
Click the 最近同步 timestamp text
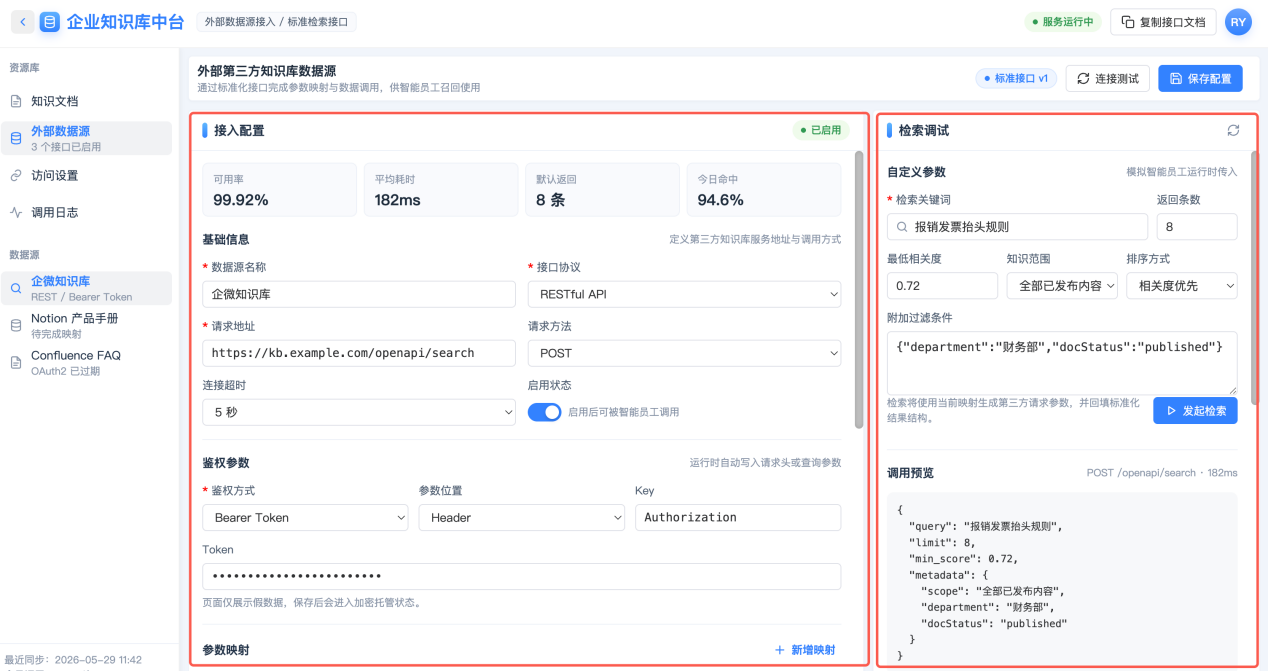pyautogui.click(x=73, y=660)
